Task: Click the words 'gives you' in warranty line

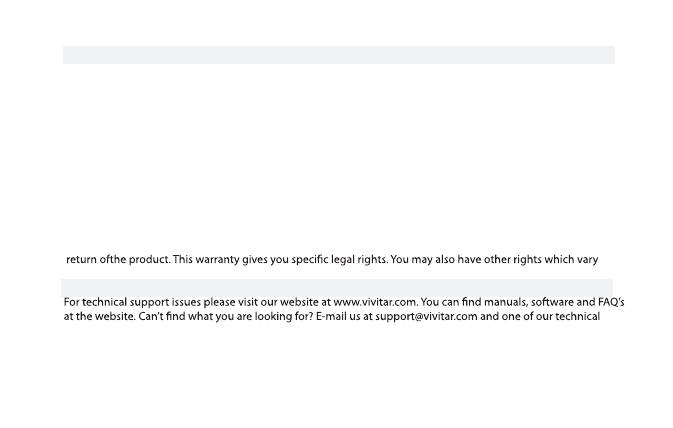Action: [x=265, y=260]
